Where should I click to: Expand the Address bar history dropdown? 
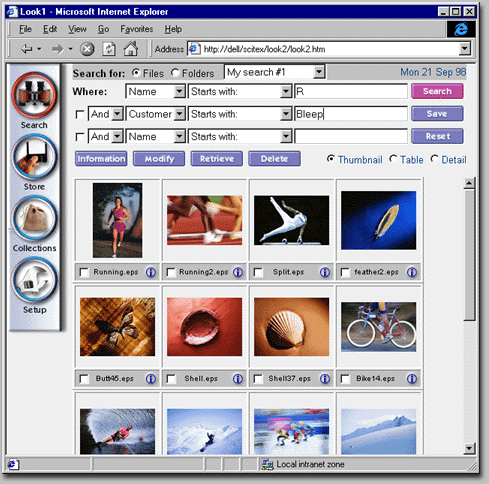[x=464, y=49]
